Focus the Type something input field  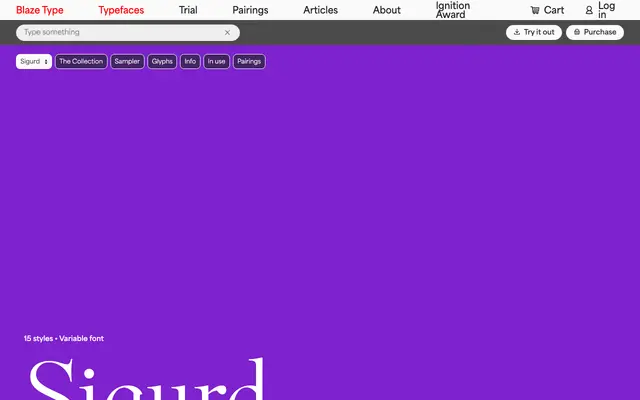tap(128, 33)
